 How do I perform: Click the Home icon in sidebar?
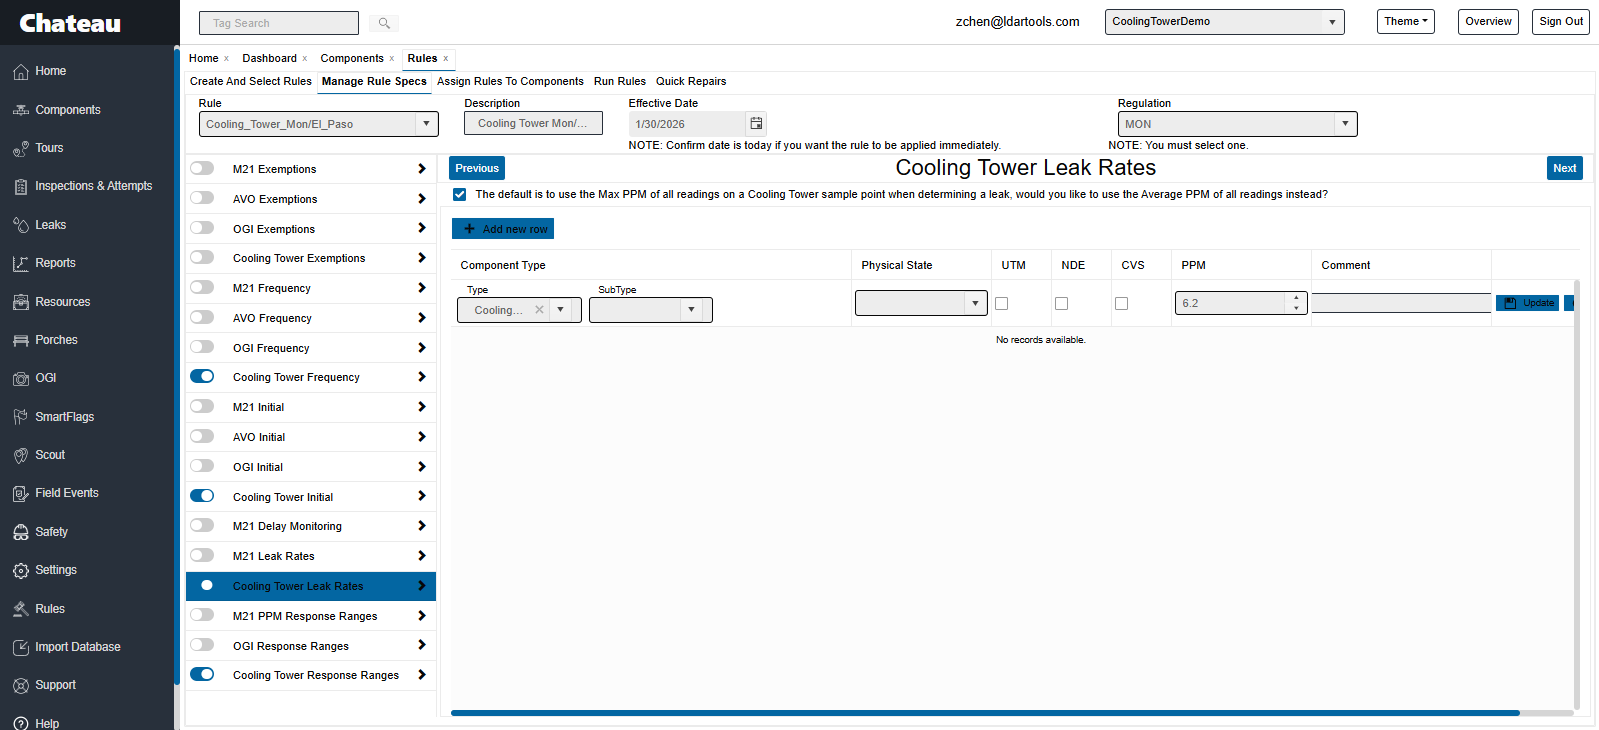point(20,72)
